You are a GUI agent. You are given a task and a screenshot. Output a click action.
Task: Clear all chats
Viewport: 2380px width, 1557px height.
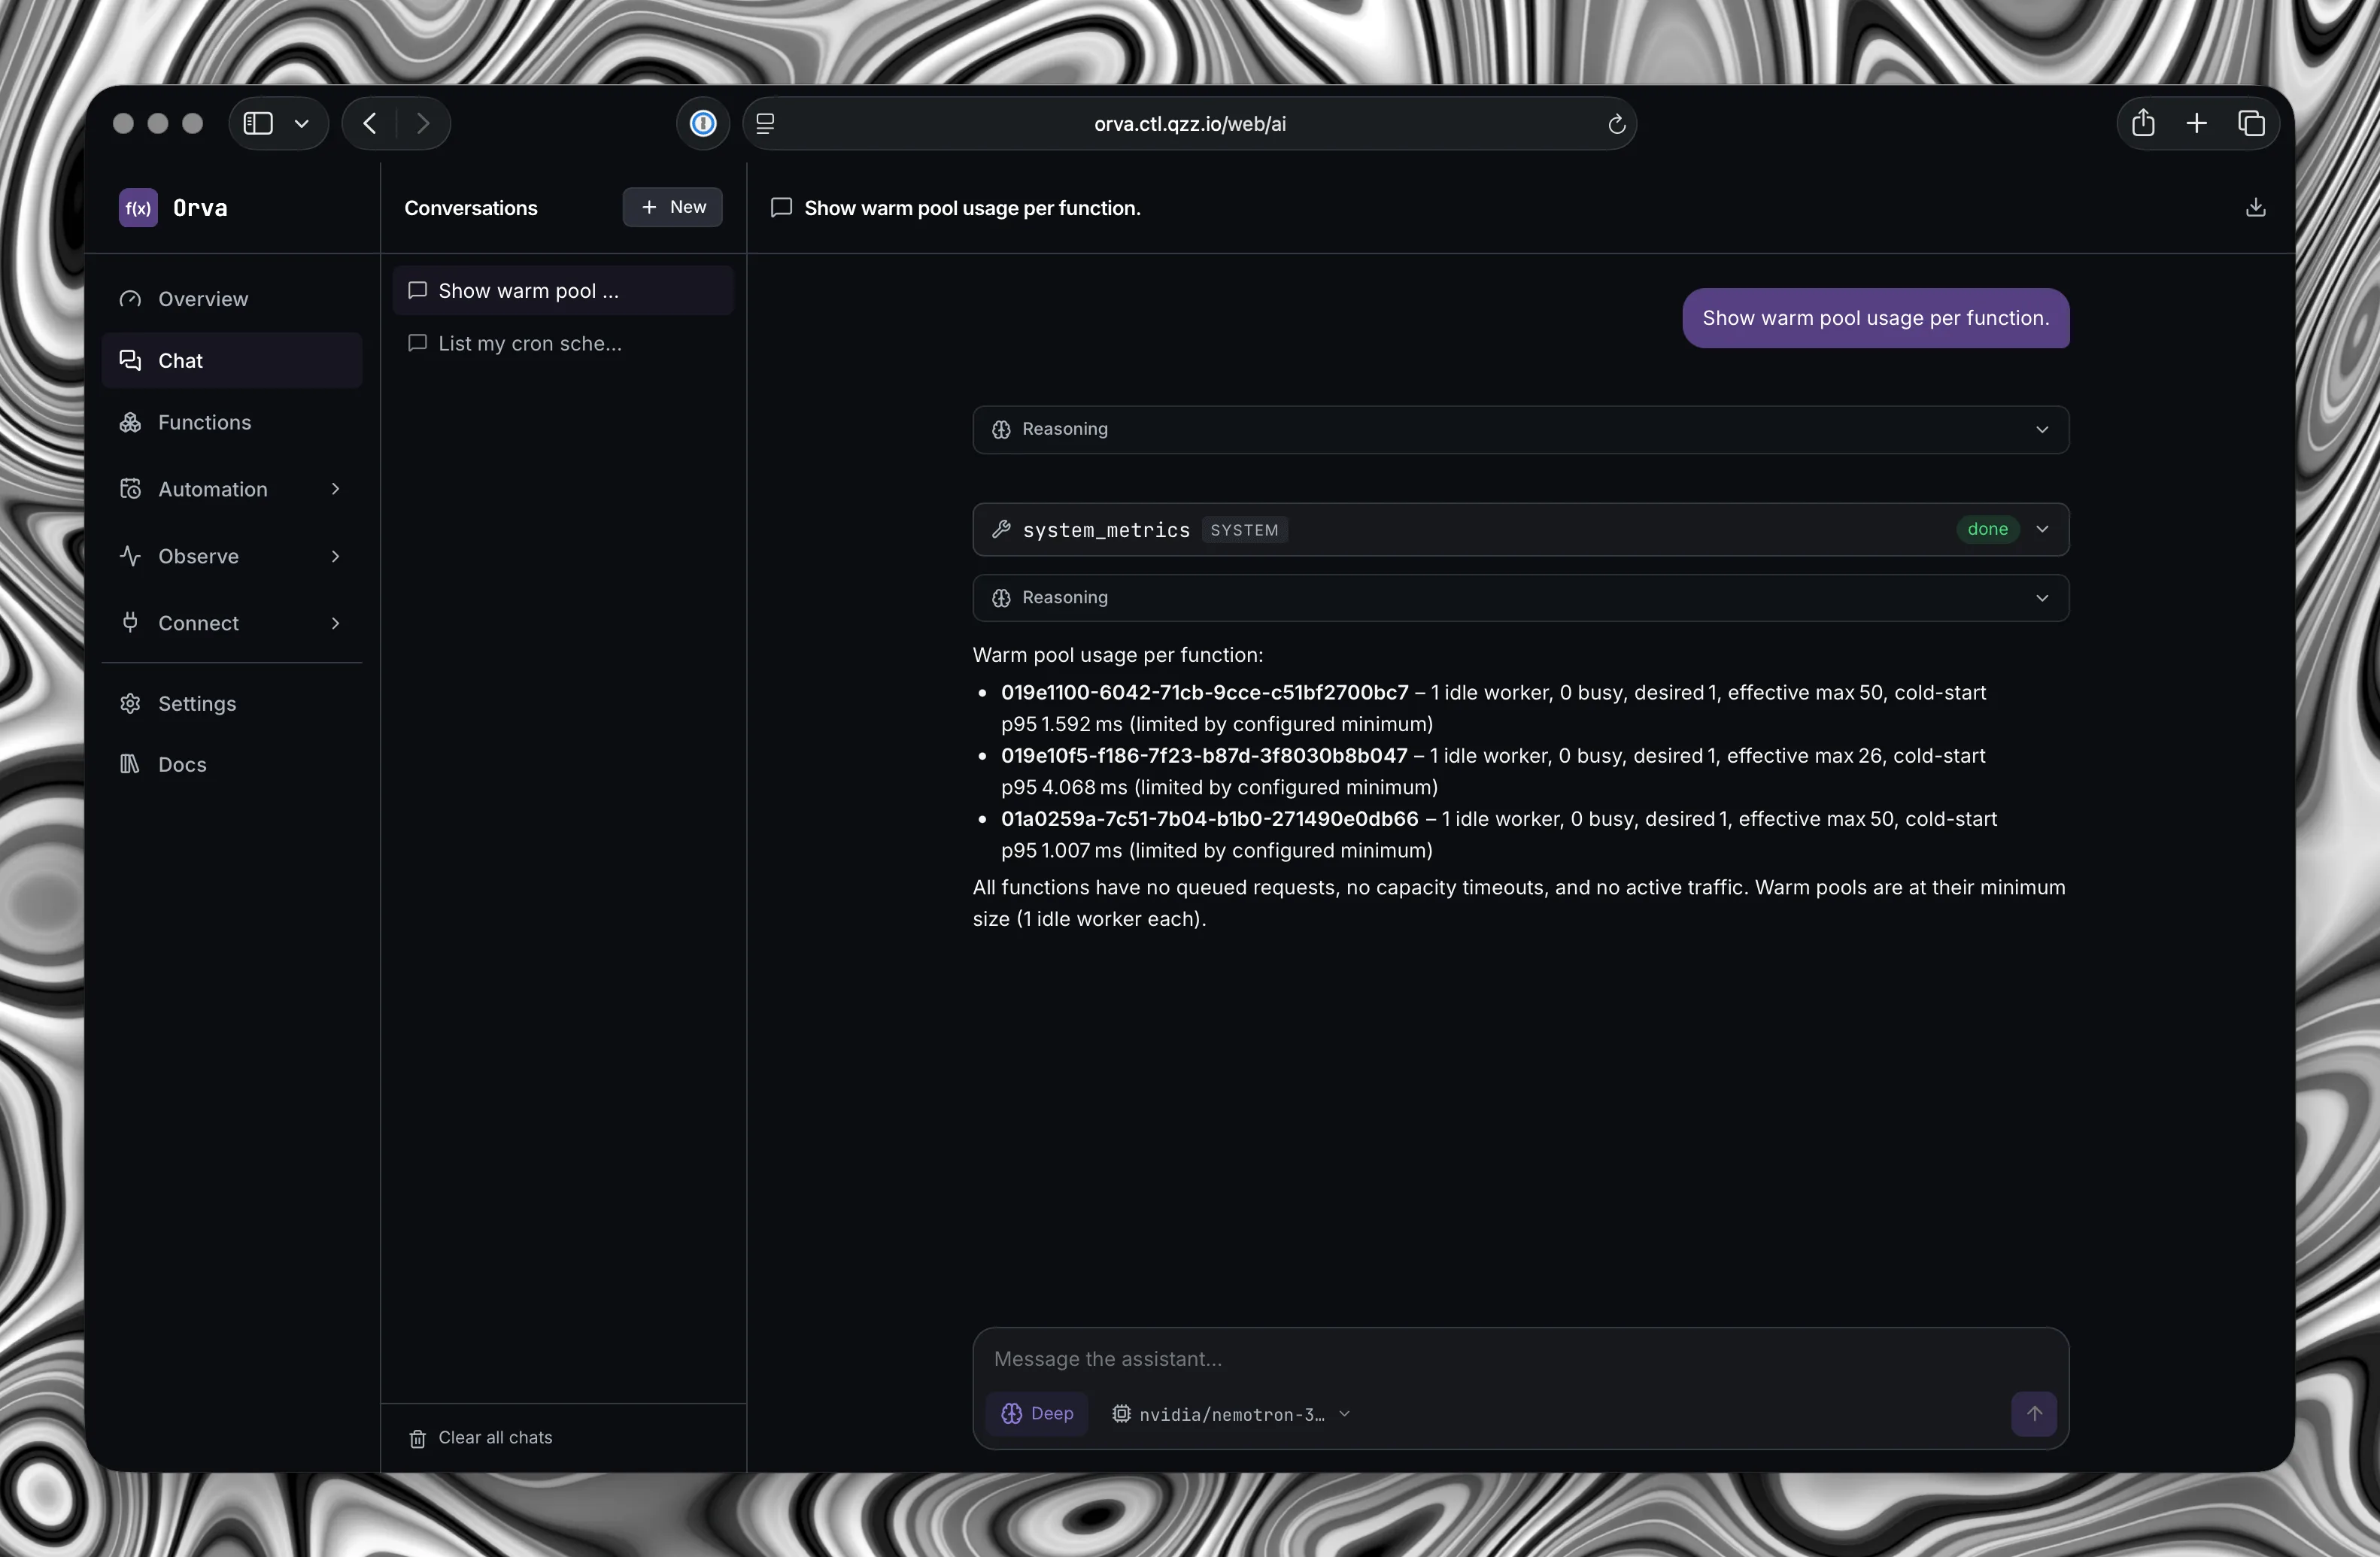(x=481, y=1438)
